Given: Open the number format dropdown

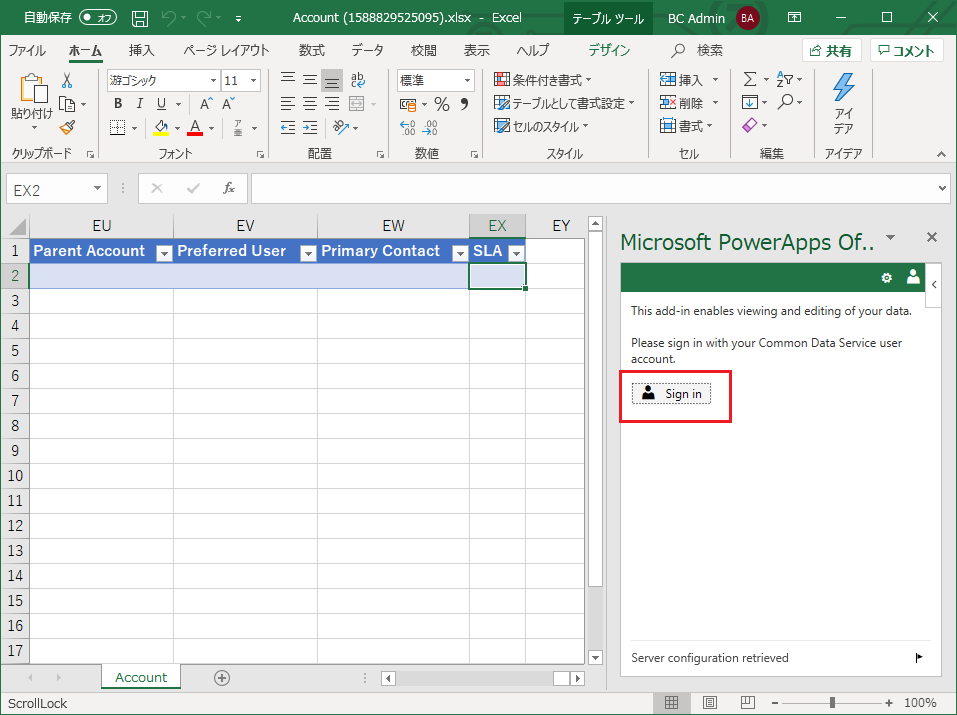Looking at the screenshot, I should (467, 81).
